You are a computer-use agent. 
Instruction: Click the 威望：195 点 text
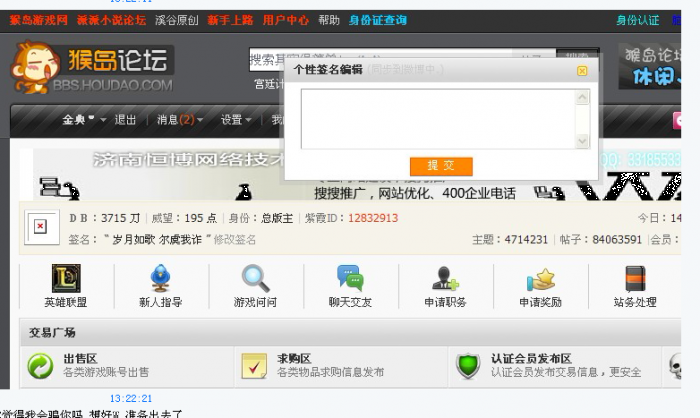[x=184, y=218]
